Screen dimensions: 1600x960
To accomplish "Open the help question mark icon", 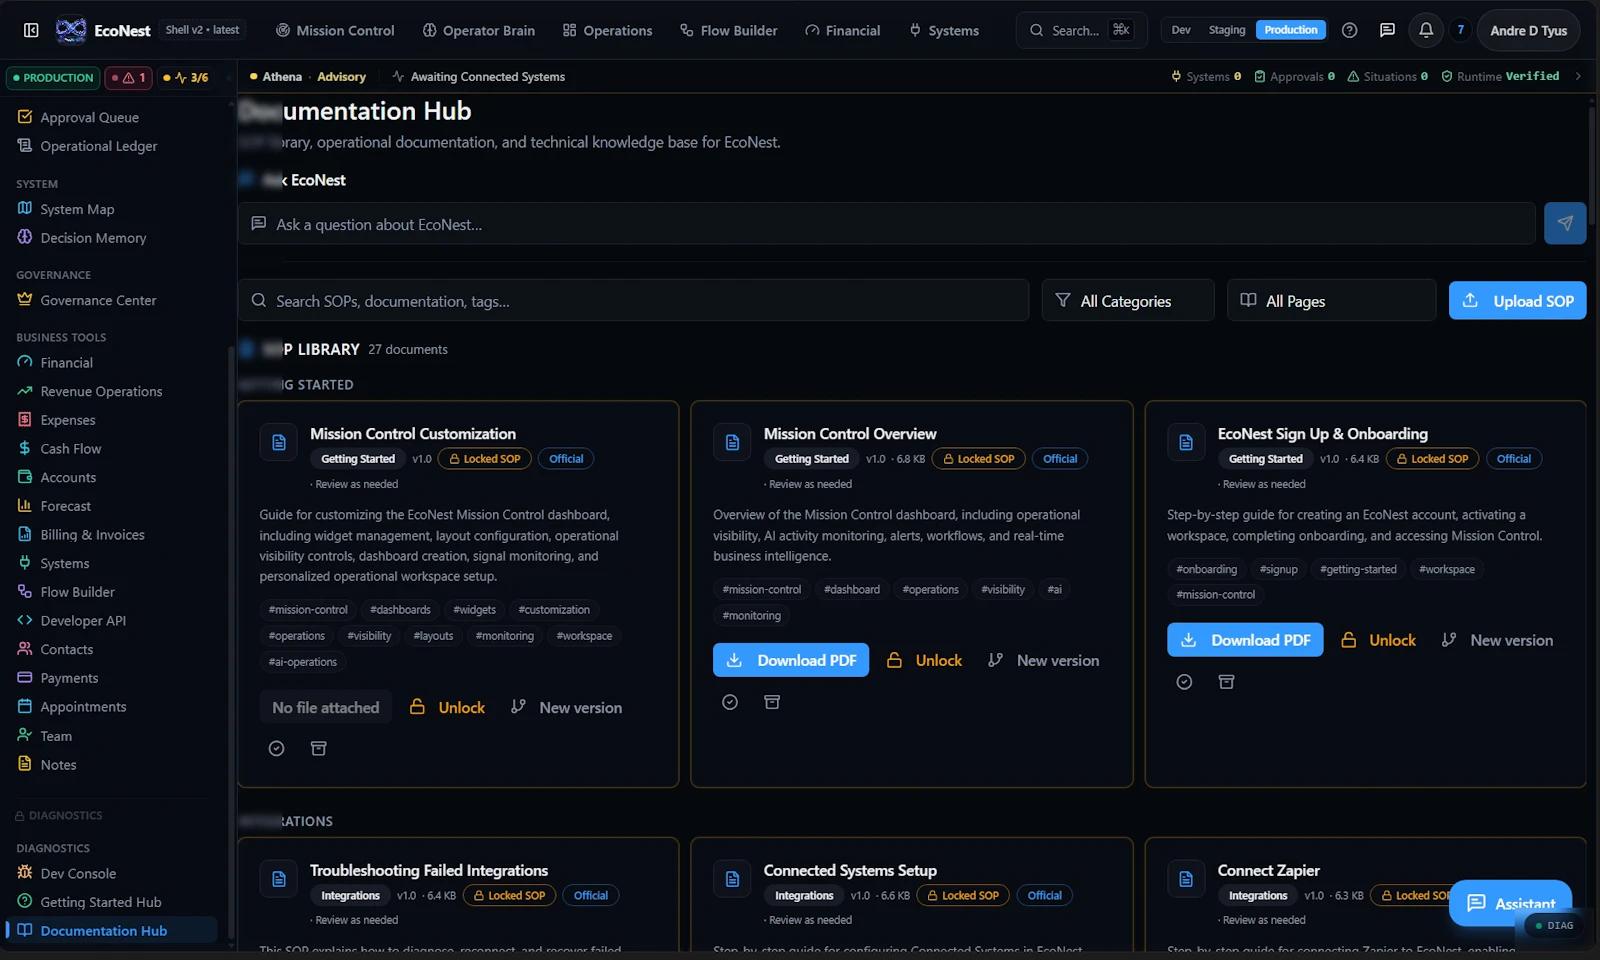I will [1349, 30].
